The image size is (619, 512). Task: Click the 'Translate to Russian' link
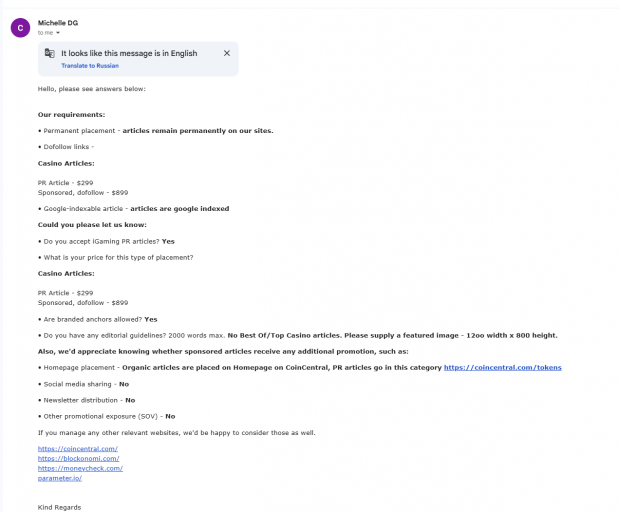(90, 66)
